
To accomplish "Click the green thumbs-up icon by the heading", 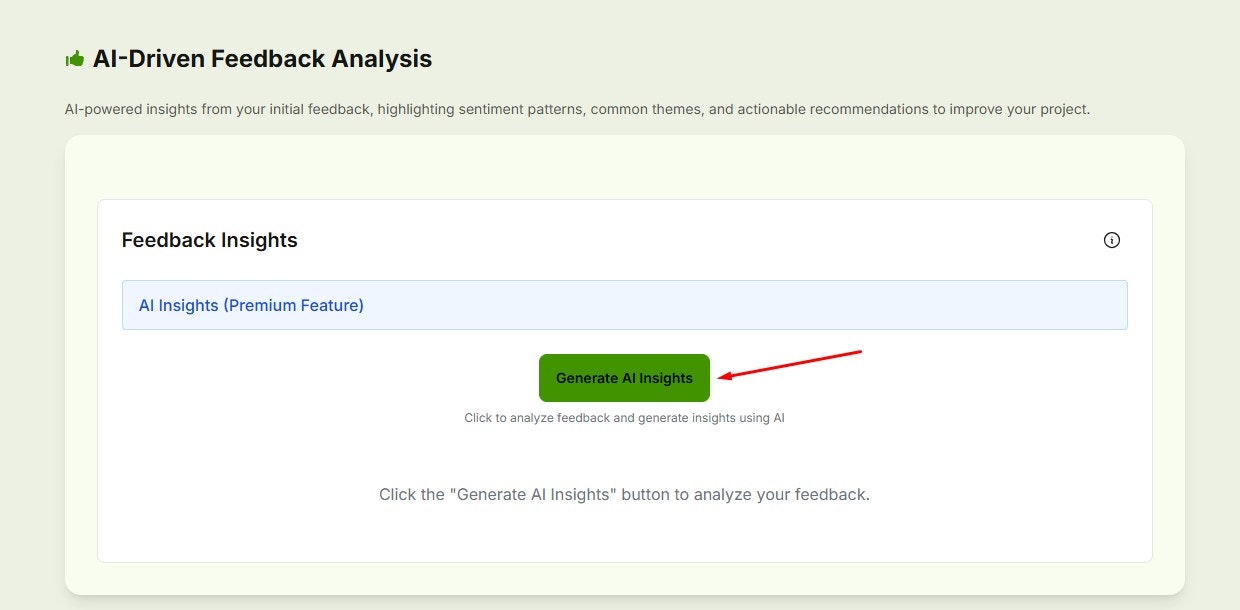I will coord(74,59).
